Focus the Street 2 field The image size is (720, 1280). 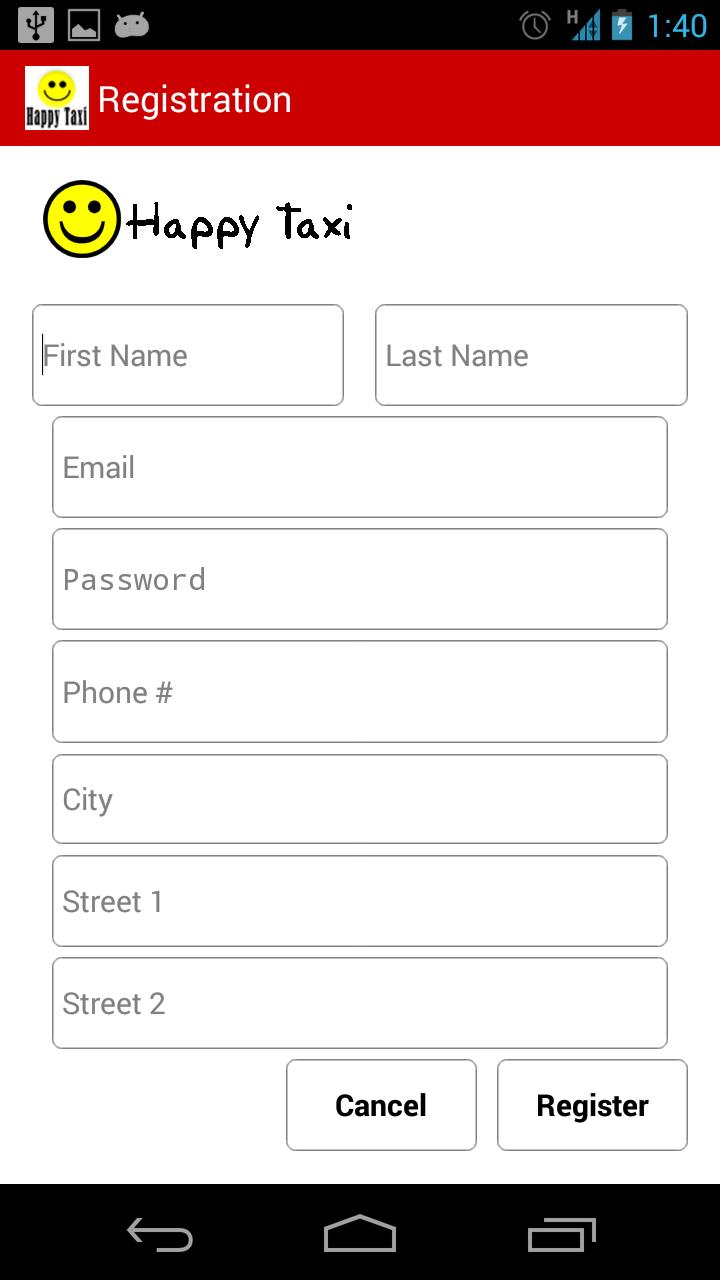click(x=360, y=1003)
